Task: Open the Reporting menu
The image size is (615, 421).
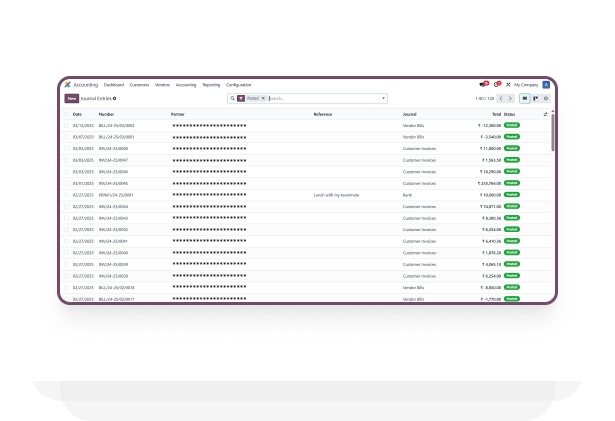Action: point(211,85)
